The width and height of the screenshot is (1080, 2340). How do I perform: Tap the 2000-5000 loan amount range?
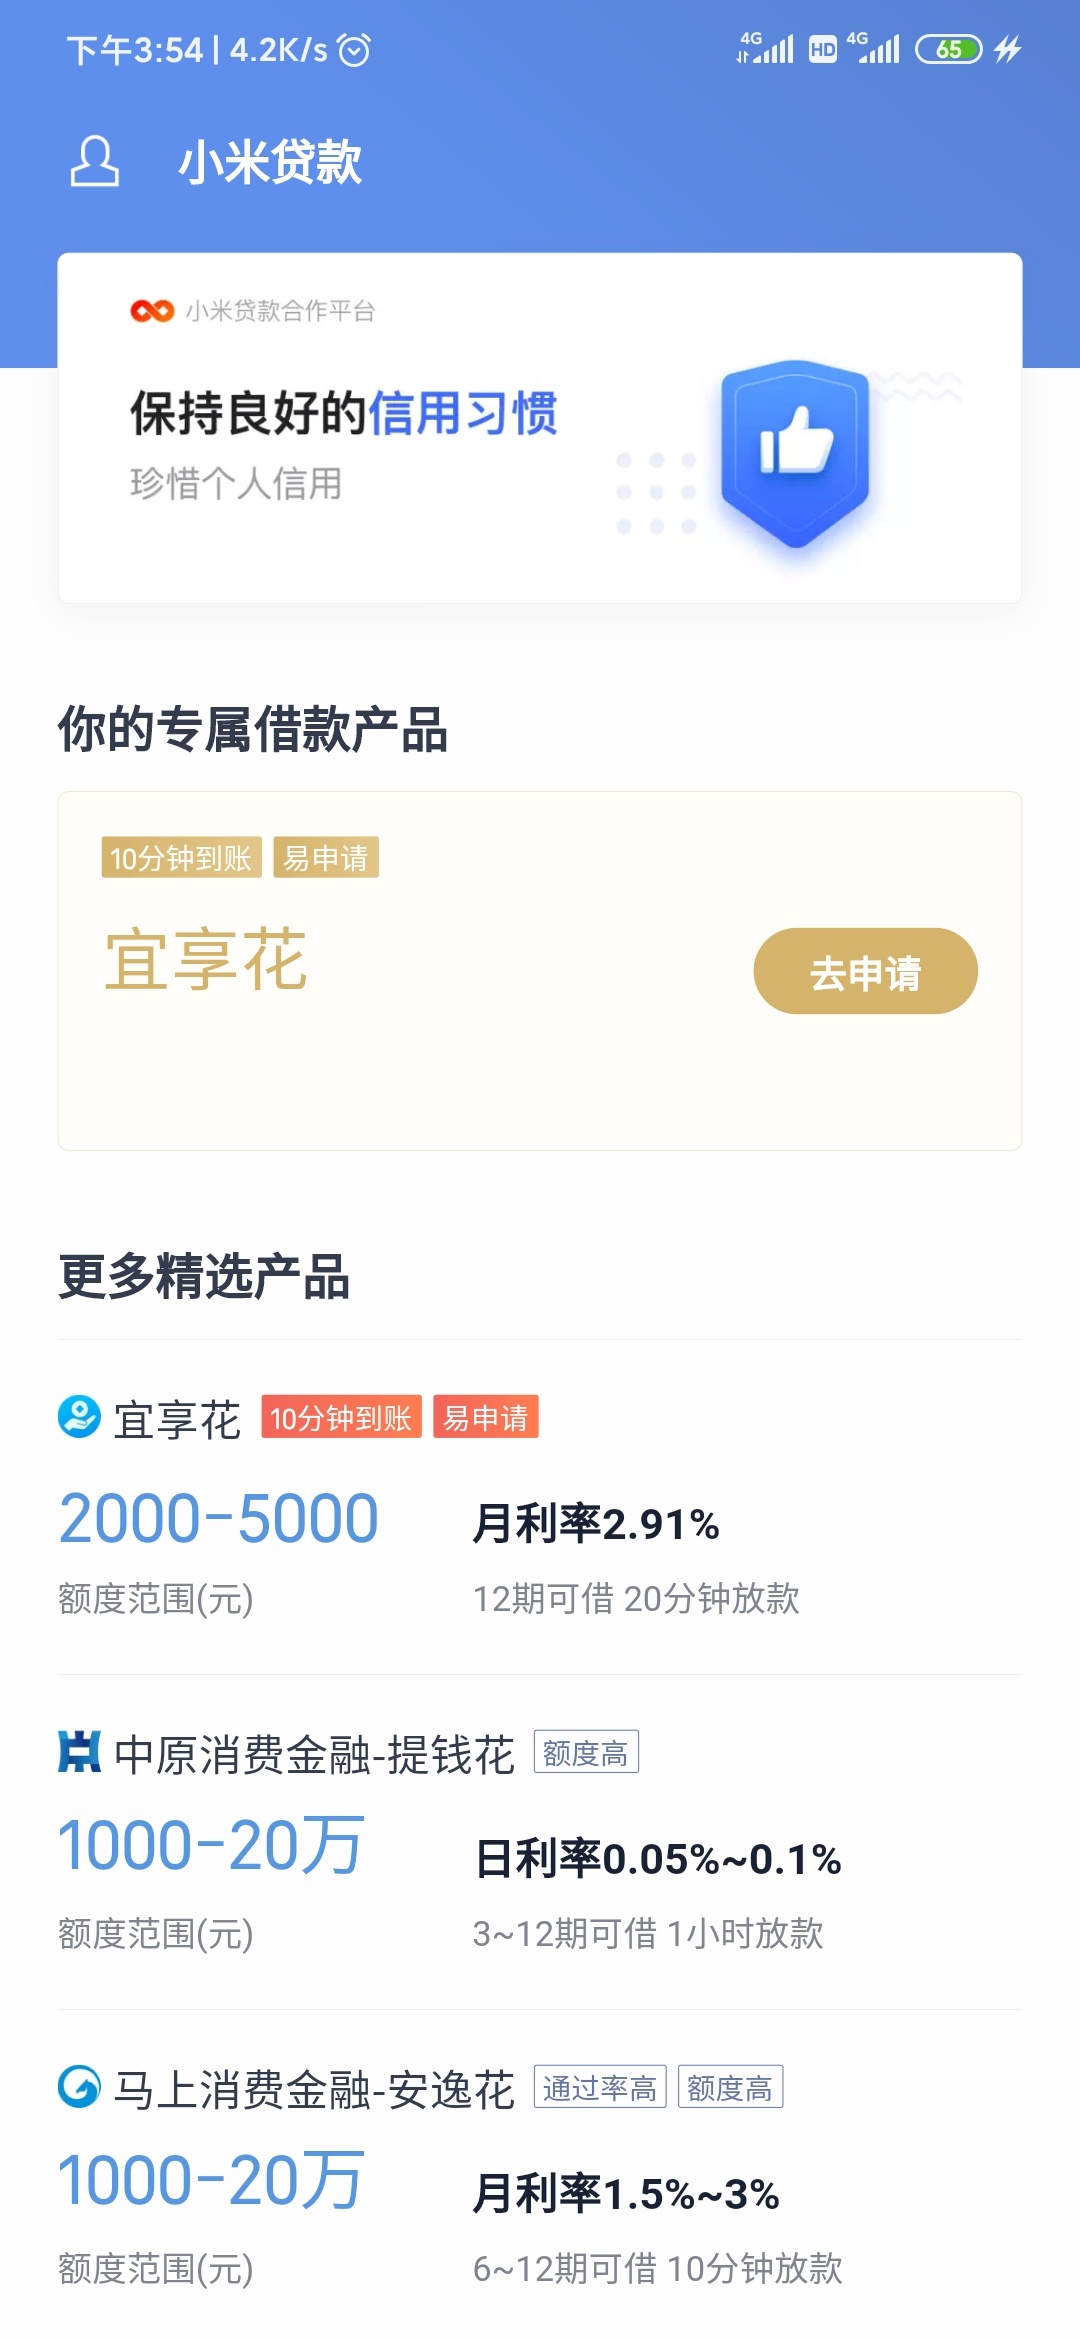click(219, 1519)
